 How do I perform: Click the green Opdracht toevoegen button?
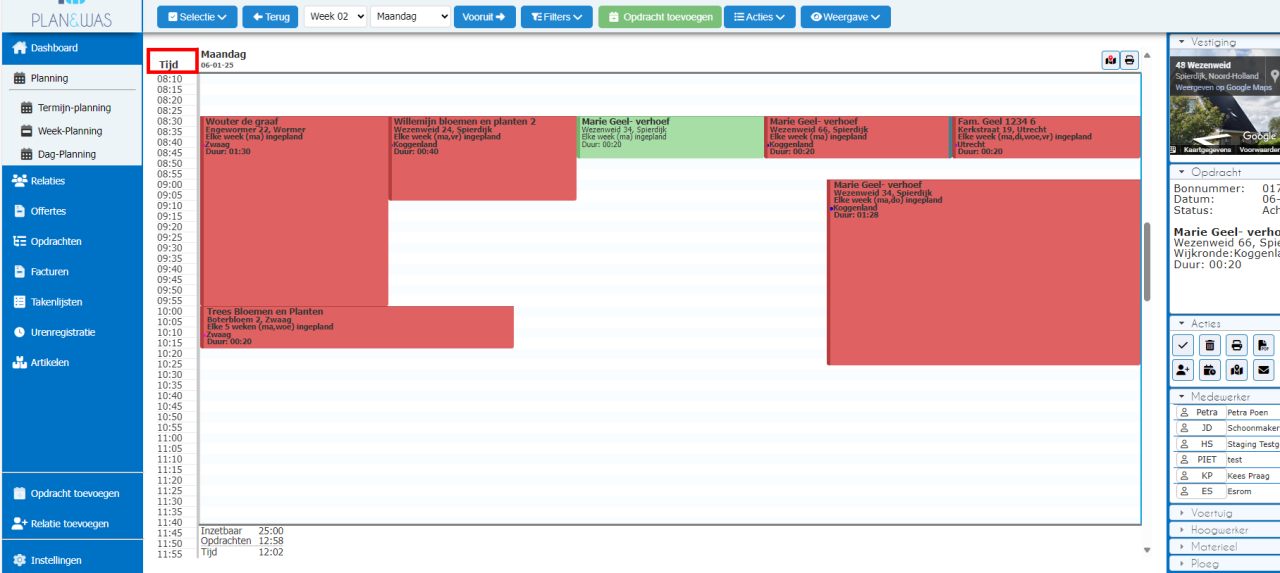pyautogui.click(x=660, y=17)
